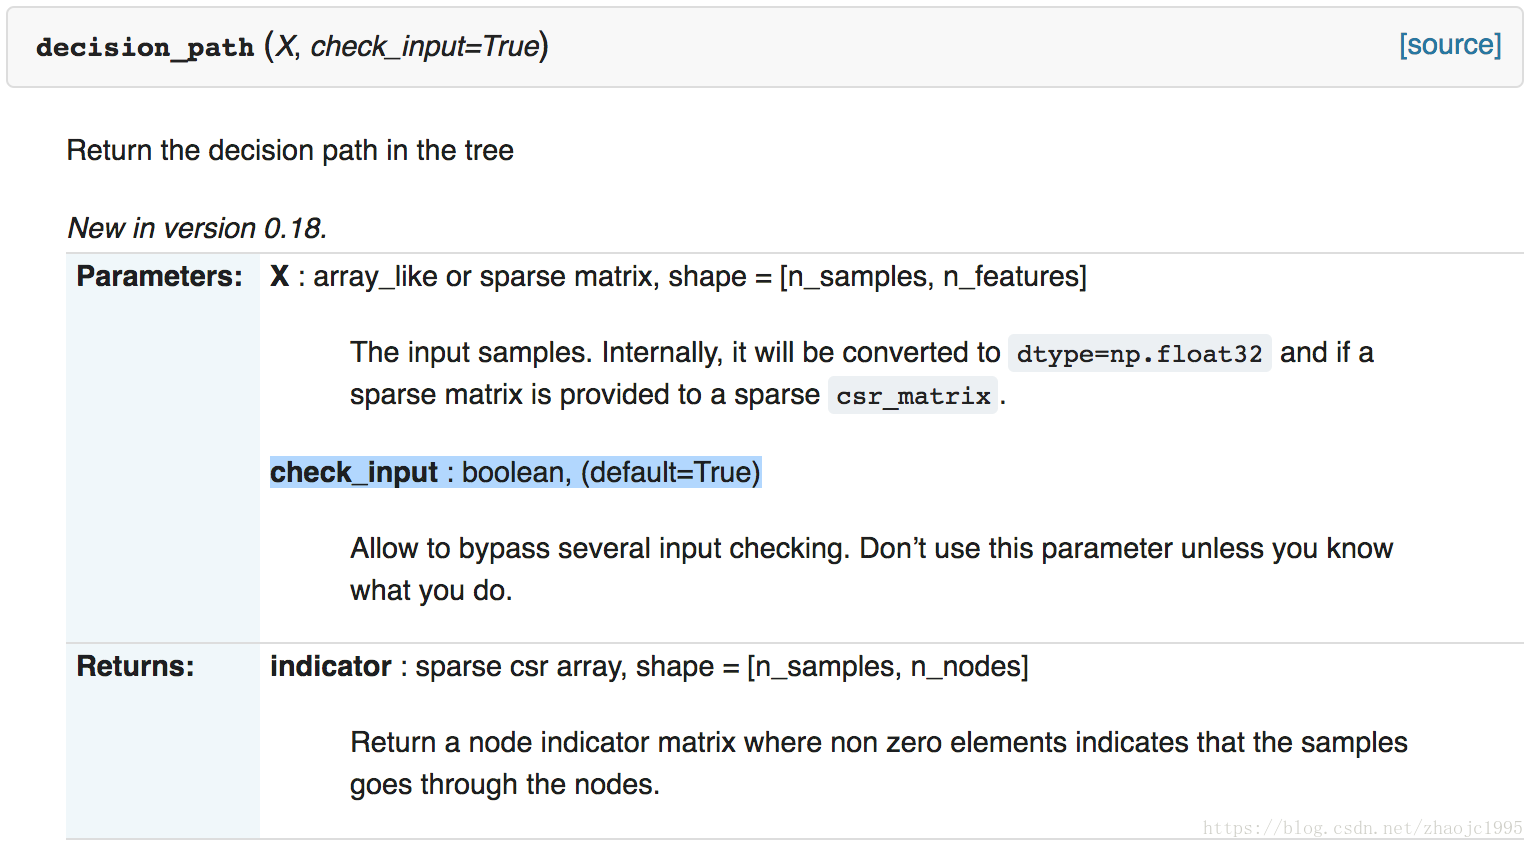Click the X argument in the signature
The height and width of the screenshot is (848, 1534).
point(285,46)
